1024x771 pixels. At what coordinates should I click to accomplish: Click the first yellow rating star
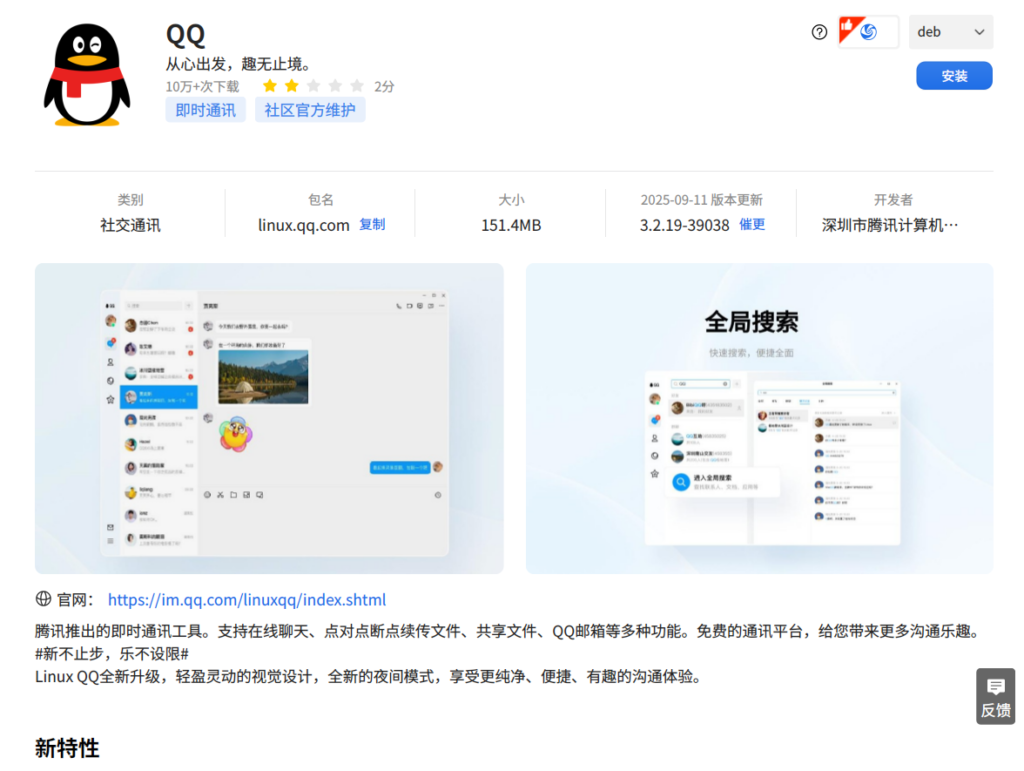(270, 86)
